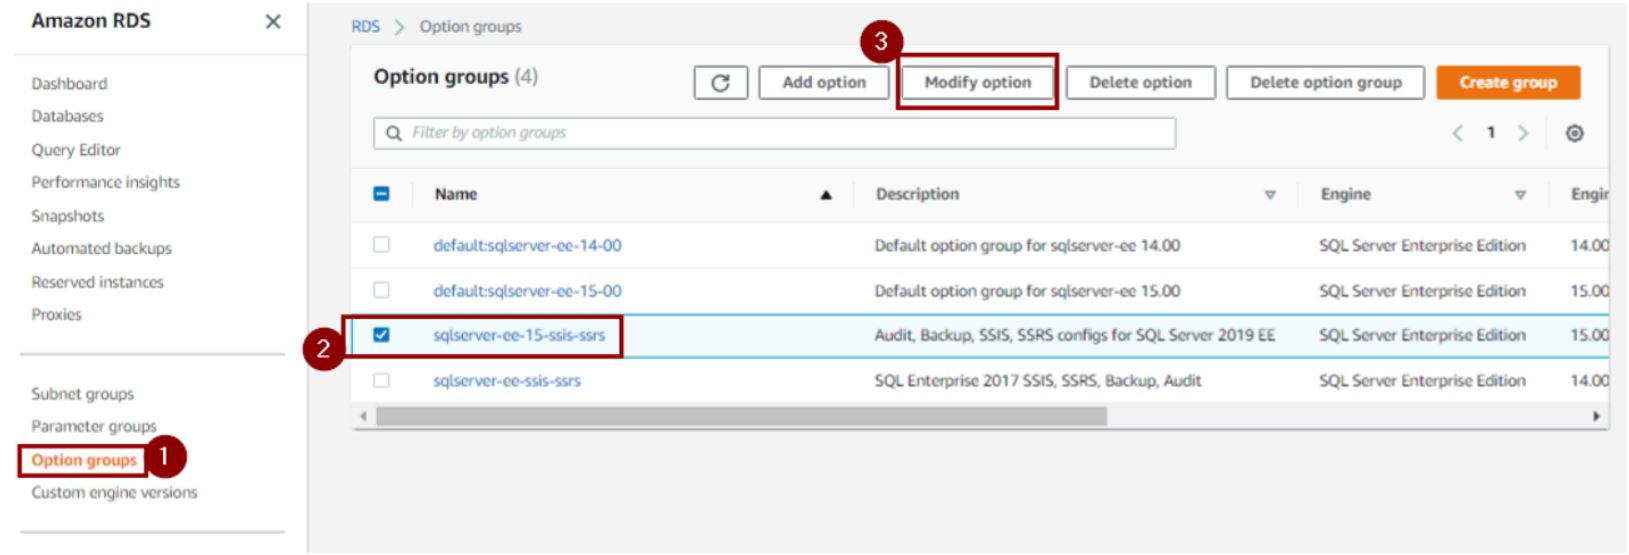Click the Add option button
Screen dimensions: 1629x555
tap(824, 83)
